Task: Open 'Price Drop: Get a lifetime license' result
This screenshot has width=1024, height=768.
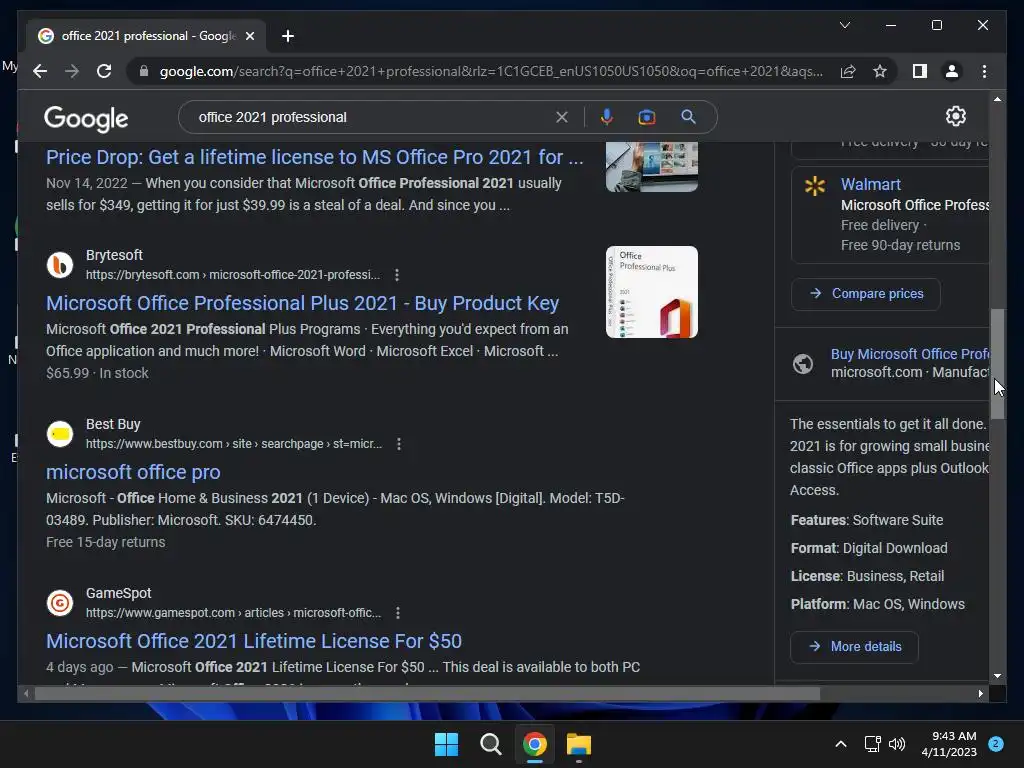Action: tap(314, 157)
